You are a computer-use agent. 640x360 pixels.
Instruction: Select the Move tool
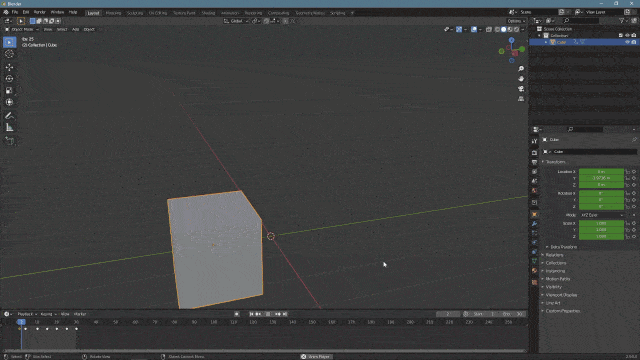pos(9,67)
